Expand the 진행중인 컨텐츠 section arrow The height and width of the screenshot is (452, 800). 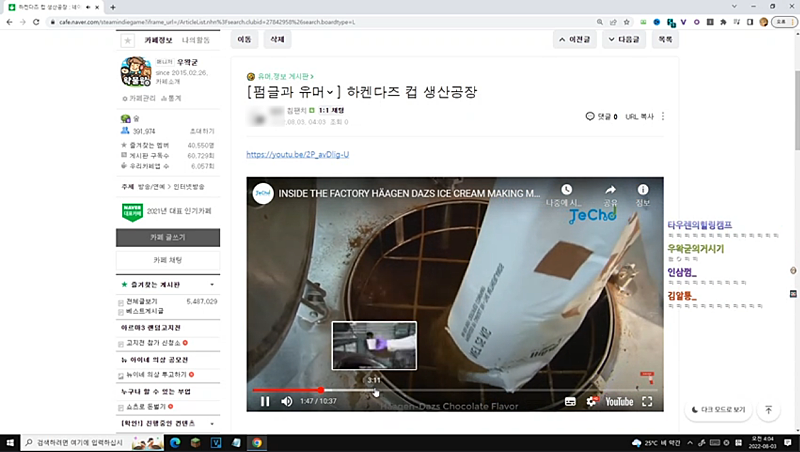tap(212, 423)
